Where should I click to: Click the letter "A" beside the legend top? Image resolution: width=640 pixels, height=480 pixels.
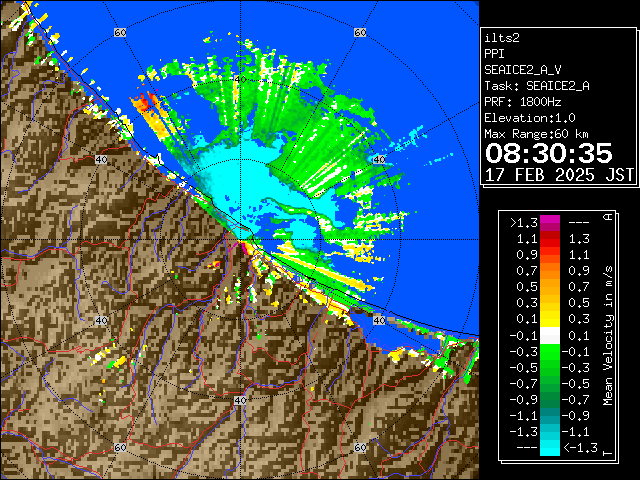point(608,217)
